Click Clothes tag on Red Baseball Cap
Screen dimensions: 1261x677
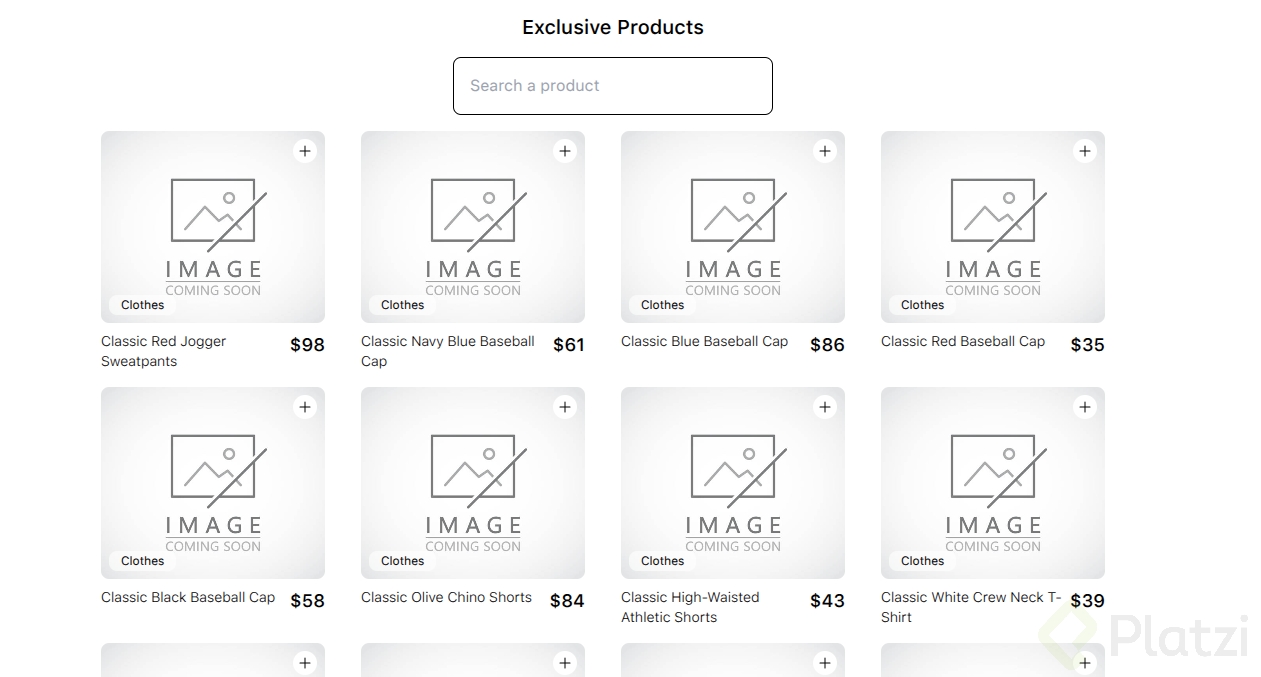(x=922, y=305)
